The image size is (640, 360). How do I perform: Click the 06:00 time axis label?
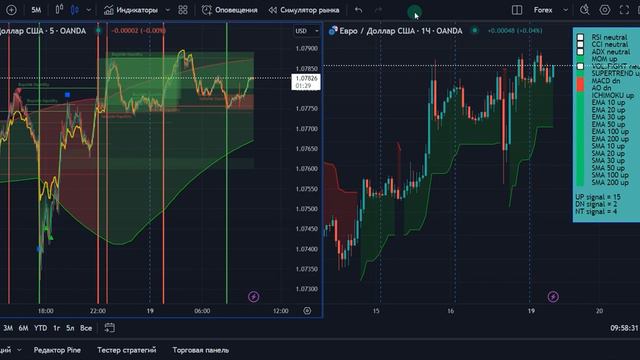tap(202, 311)
